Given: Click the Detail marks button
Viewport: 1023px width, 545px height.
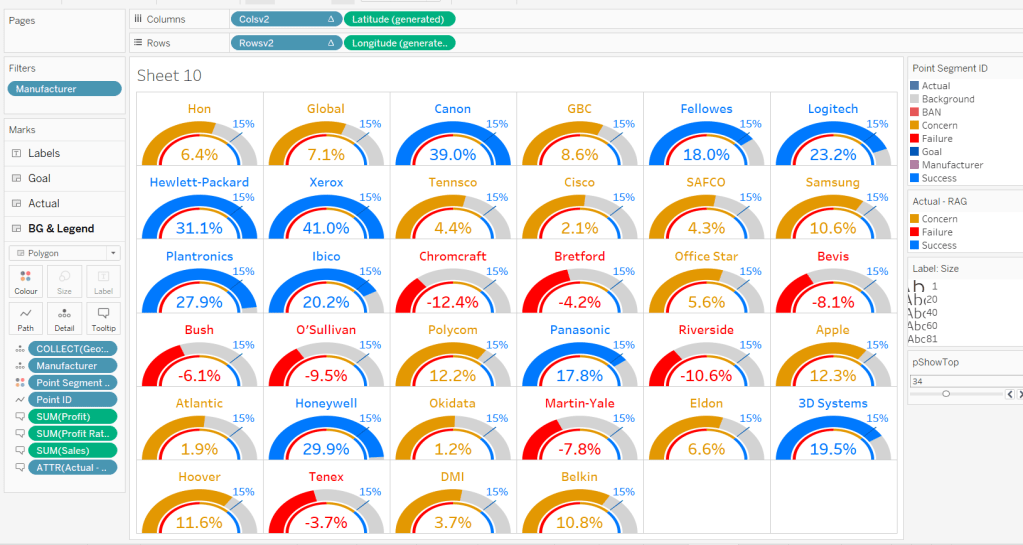Looking at the screenshot, I should click(65, 317).
